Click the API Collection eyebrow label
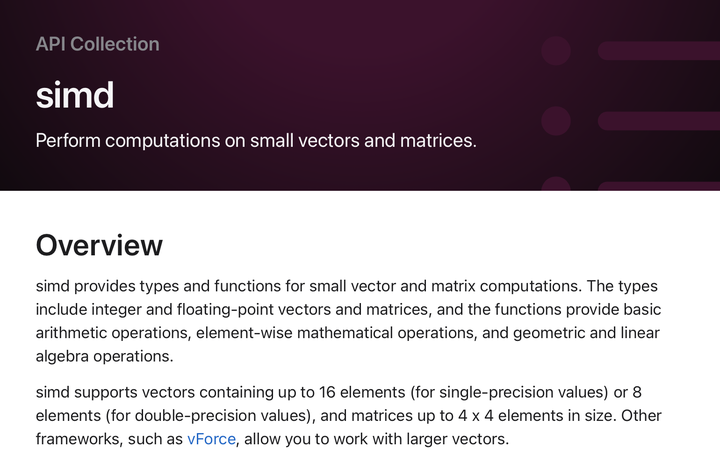720x463 pixels. 97,44
